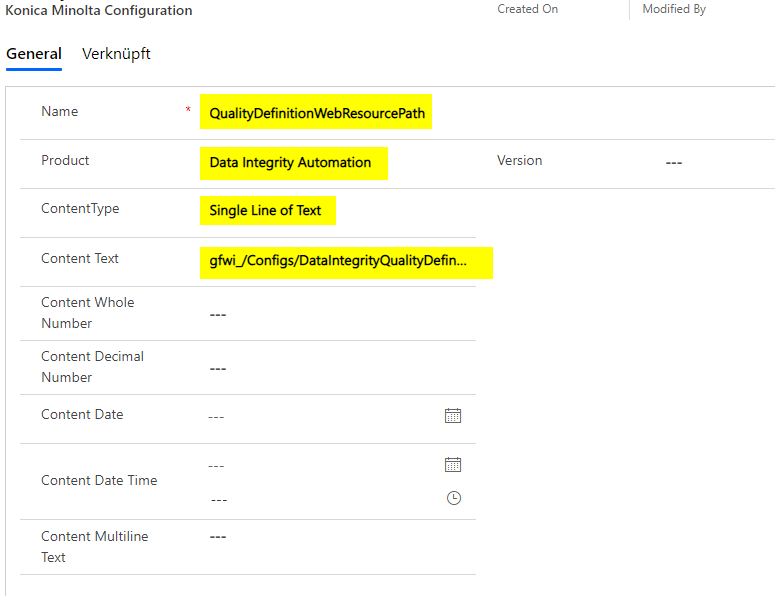
Task: Open the Content Date Time clock picker
Action: click(454, 498)
